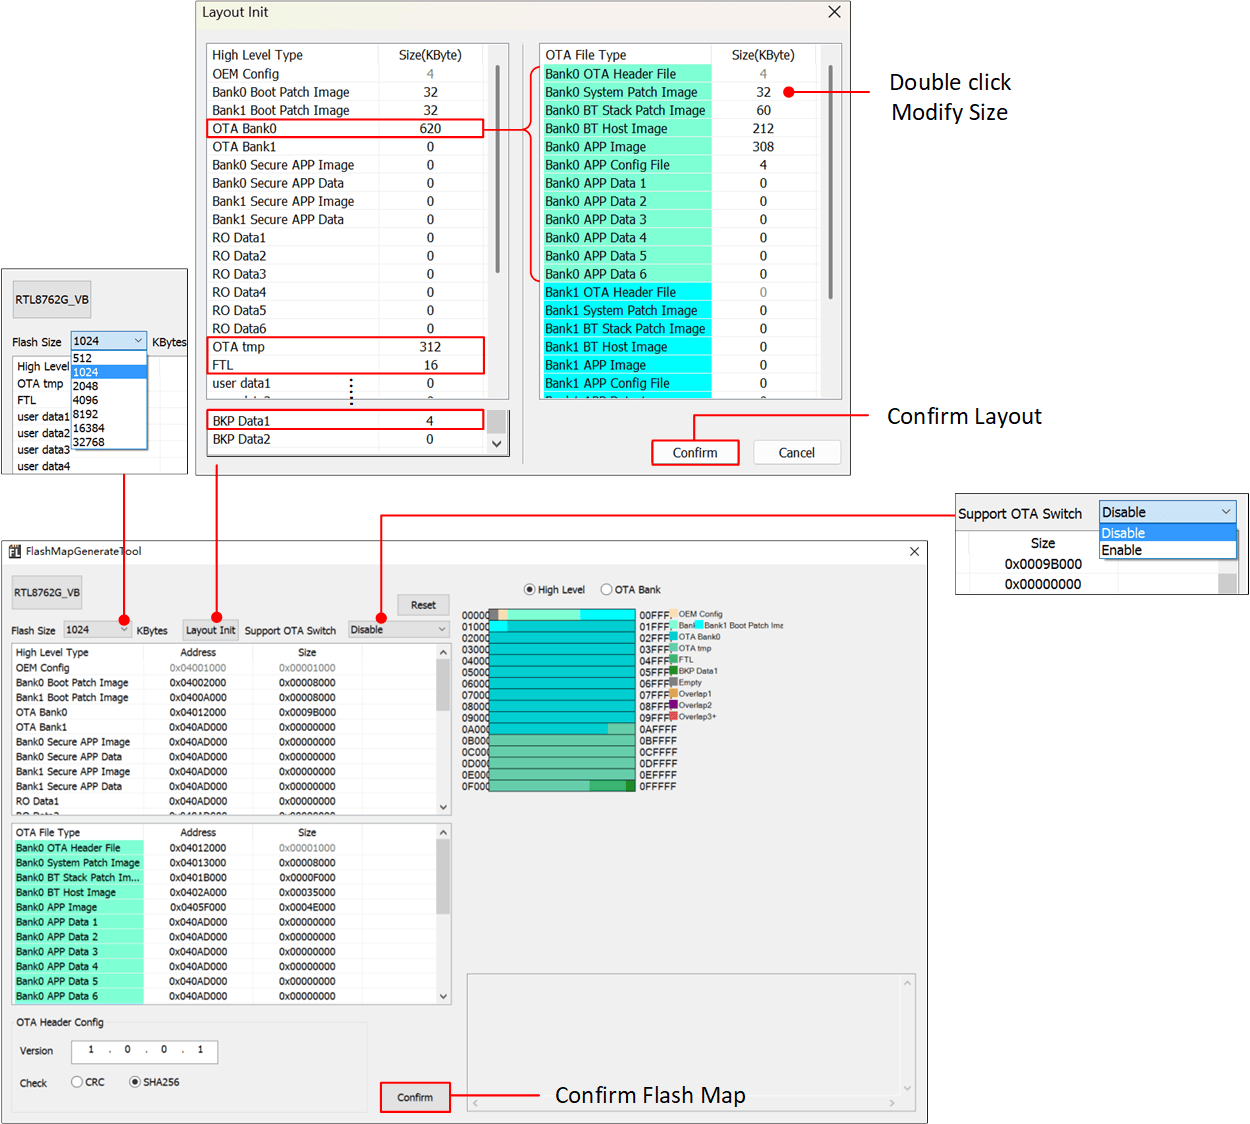The height and width of the screenshot is (1124, 1250).
Task: Click Cancel in the Layout Init dialog
Action: click(797, 453)
